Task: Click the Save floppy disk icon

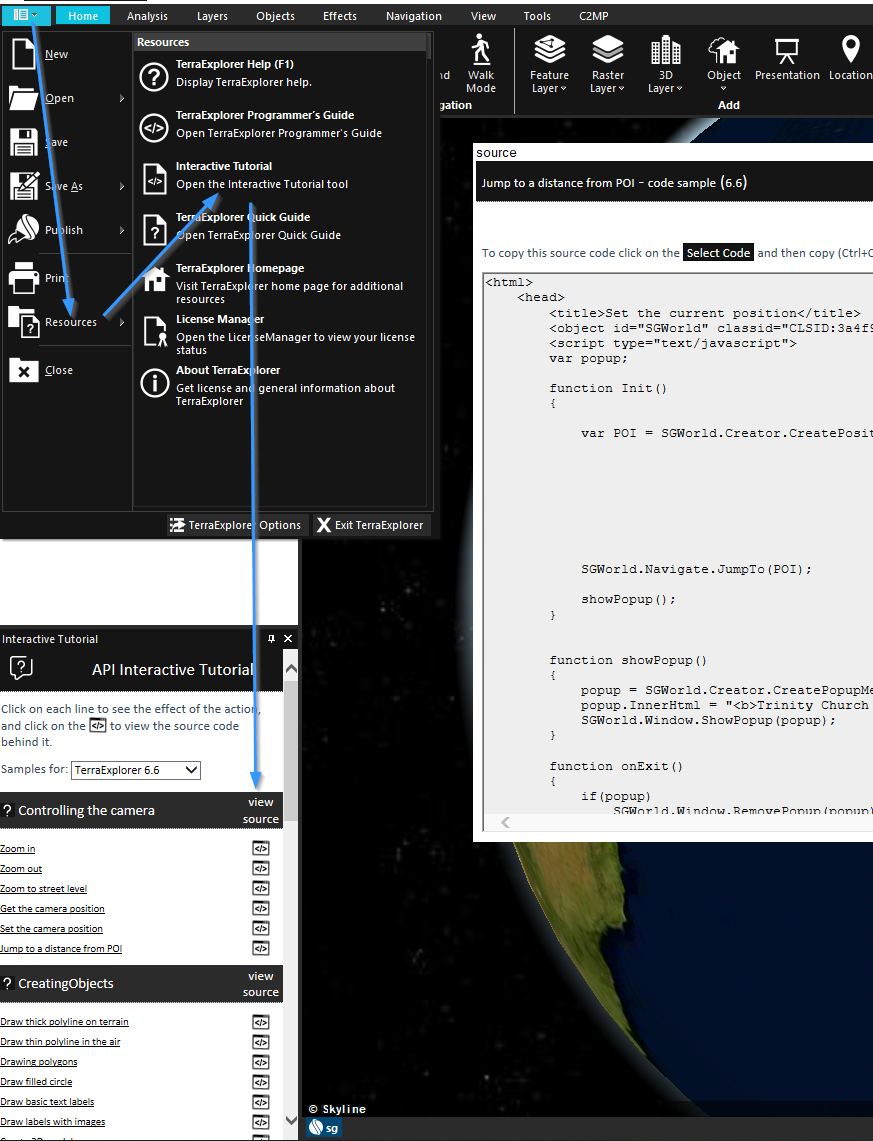Action: point(23,142)
